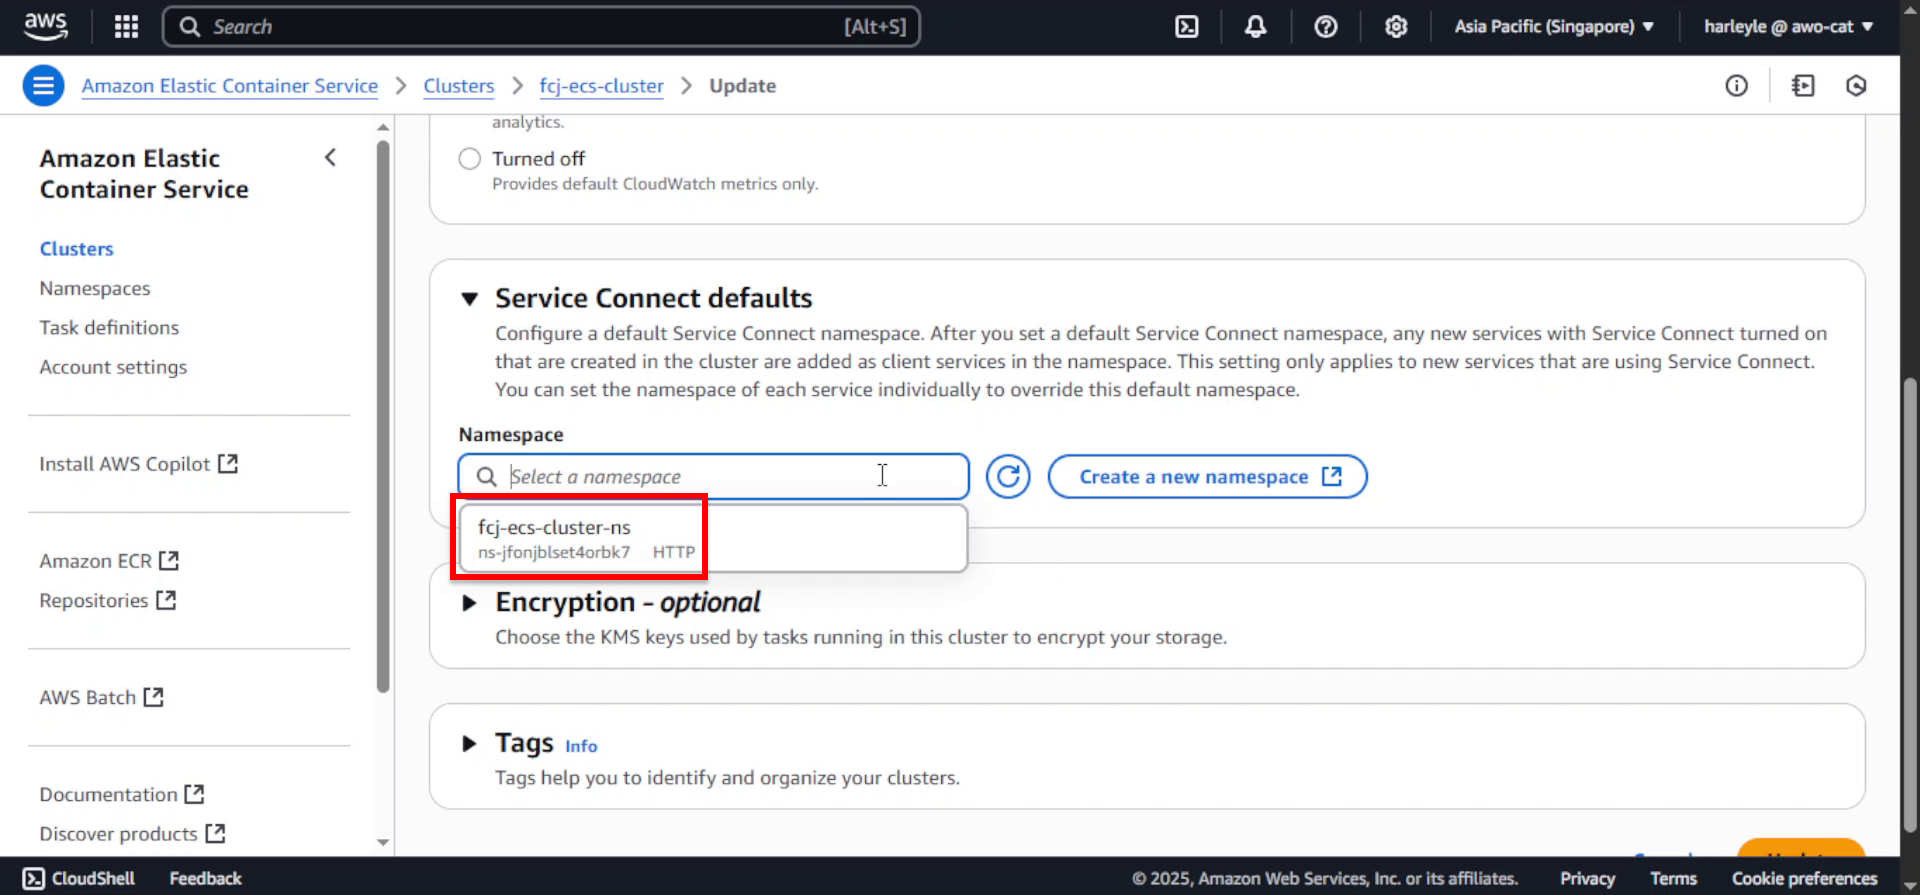Open the Tags Info link
The width and height of the screenshot is (1920, 895).
(x=581, y=746)
